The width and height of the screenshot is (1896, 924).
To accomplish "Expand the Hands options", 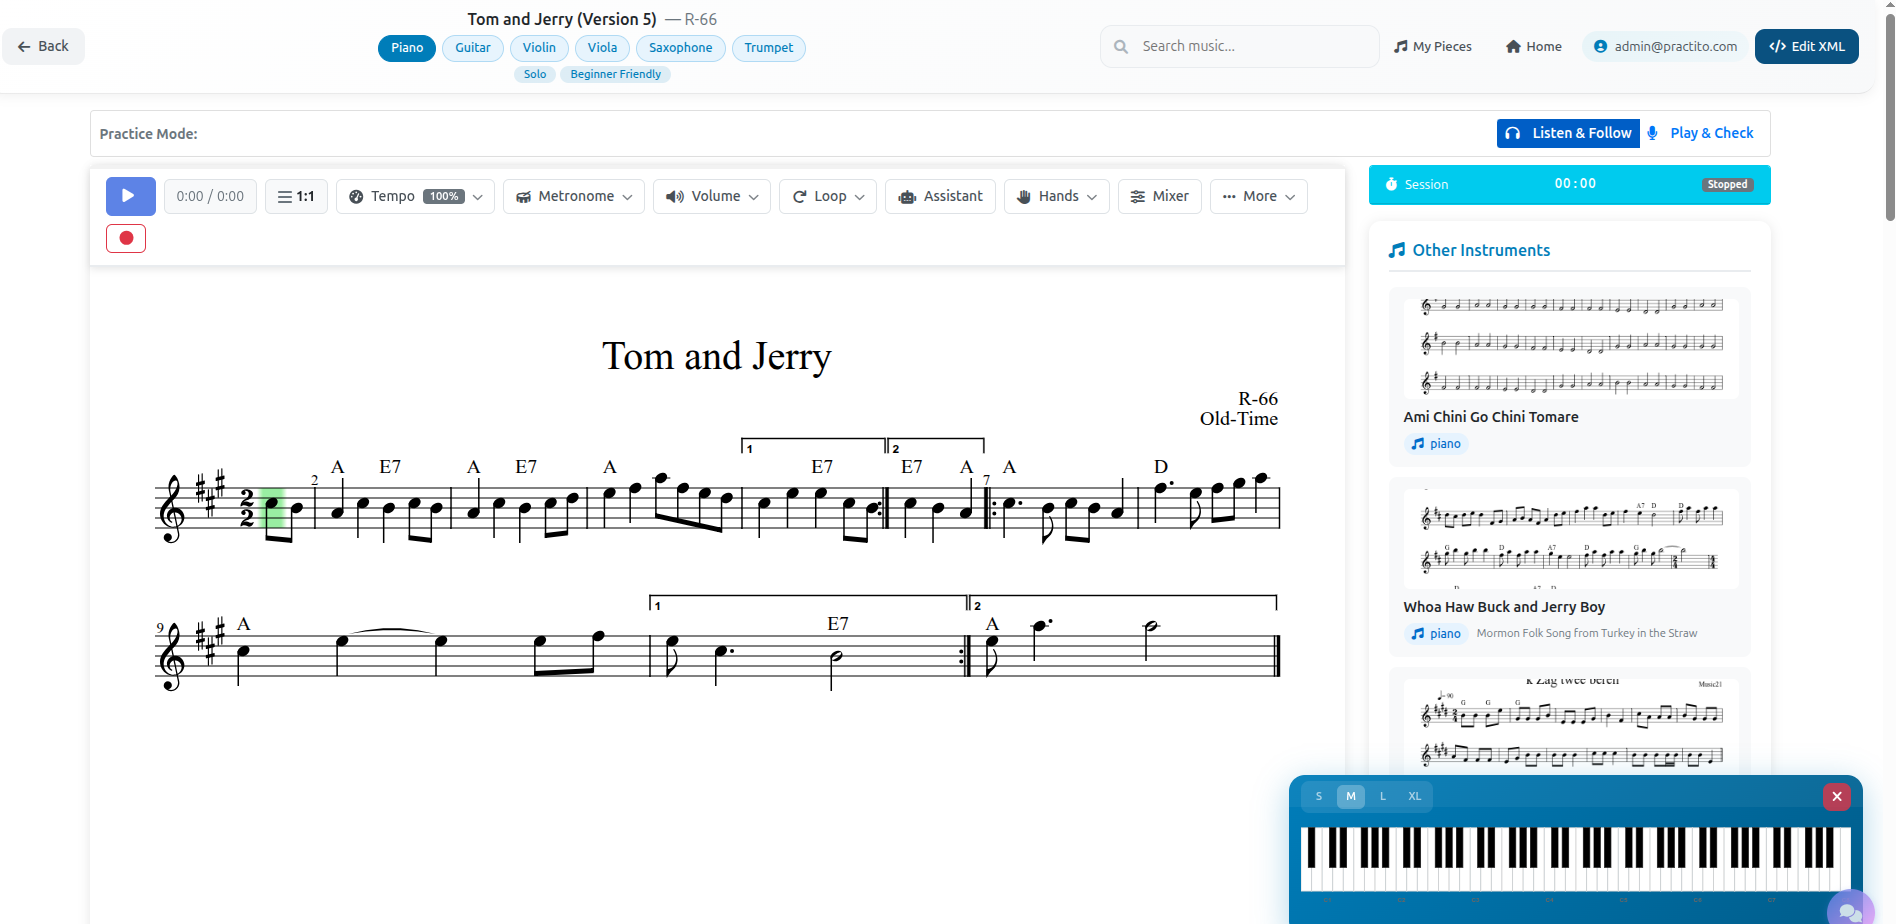I will [1056, 196].
